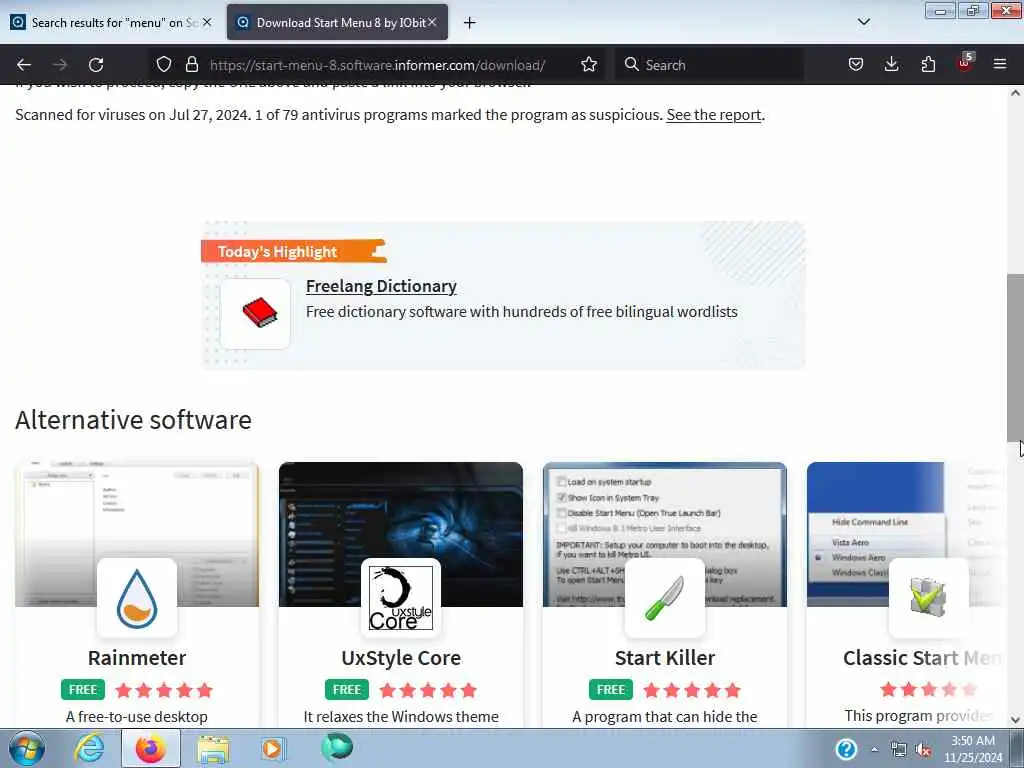Open the extensions puzzle icon
The image size is (1024, 768).
click(928, 64)
